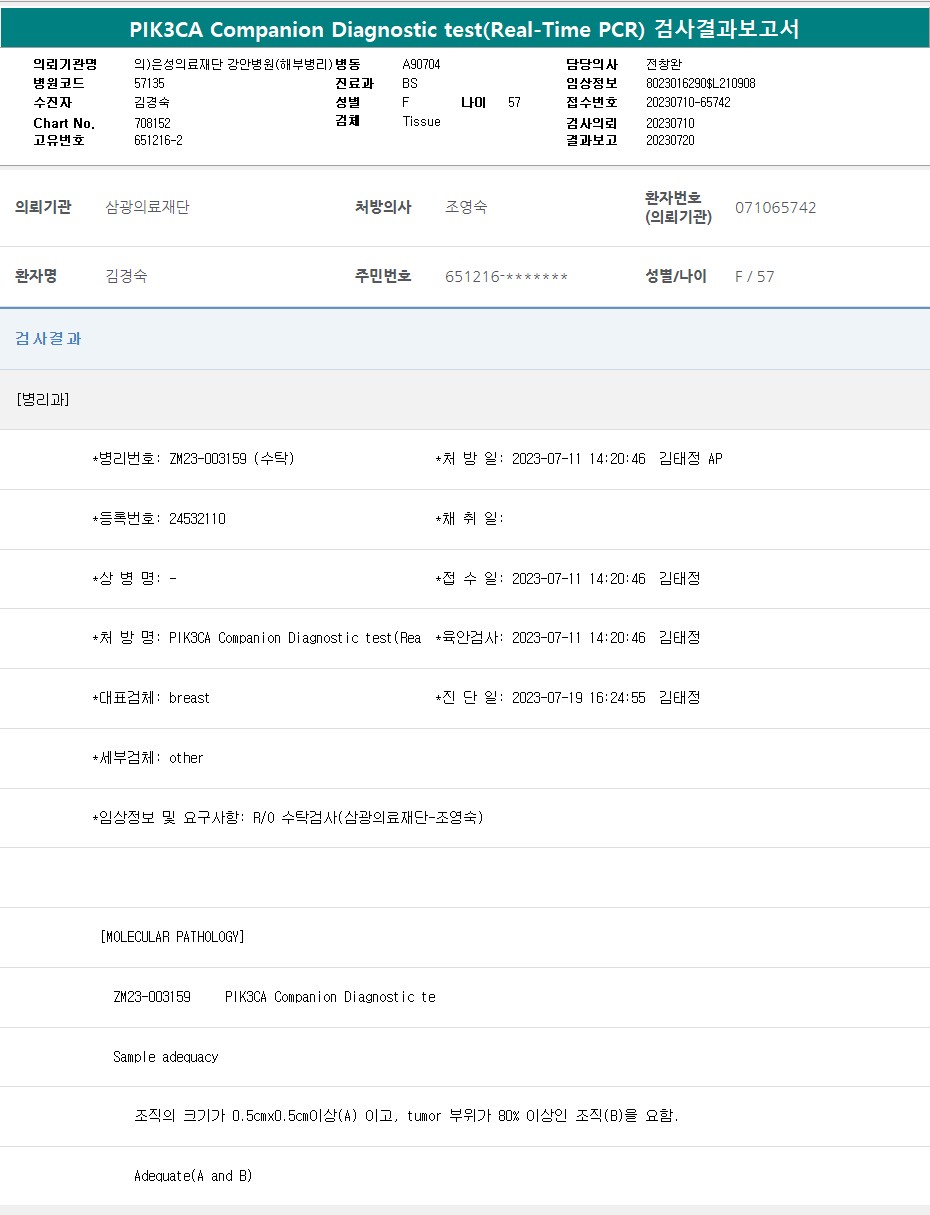
Task: Select the 검사결과 section header
Action: (x=48, y=339)
